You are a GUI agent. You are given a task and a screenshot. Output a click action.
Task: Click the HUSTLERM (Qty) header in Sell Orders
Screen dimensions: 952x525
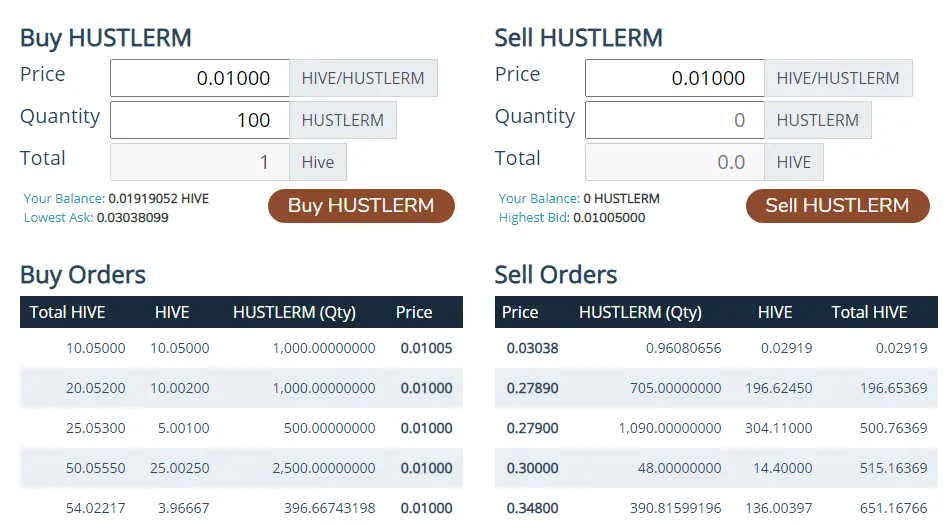click(640, 312)
